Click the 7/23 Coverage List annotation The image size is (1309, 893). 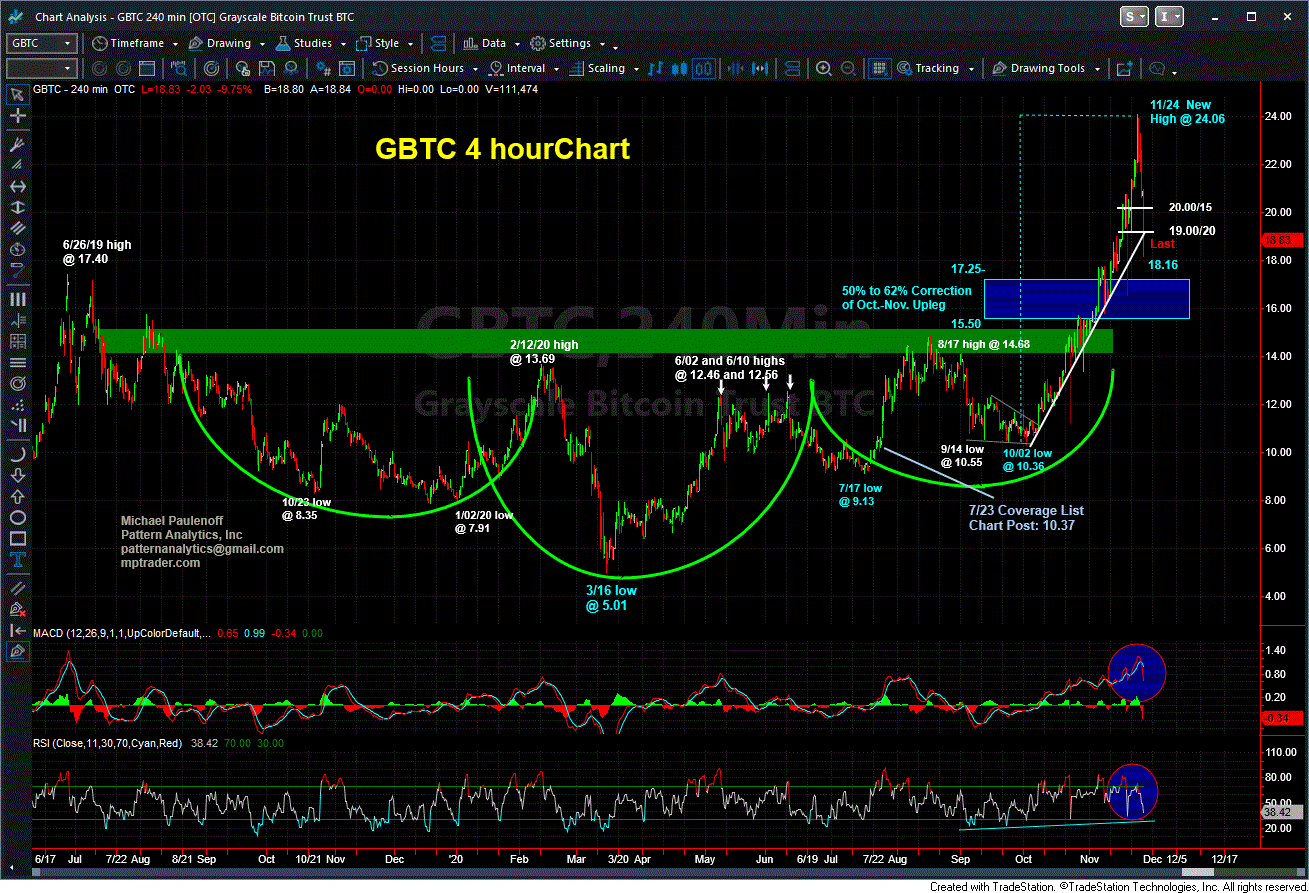click(1025, 517)
